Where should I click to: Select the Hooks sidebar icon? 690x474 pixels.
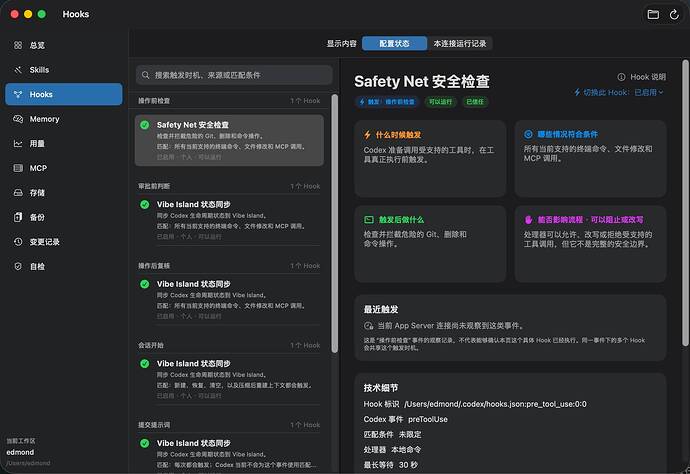pyautogui.click(x=18, y=95)
